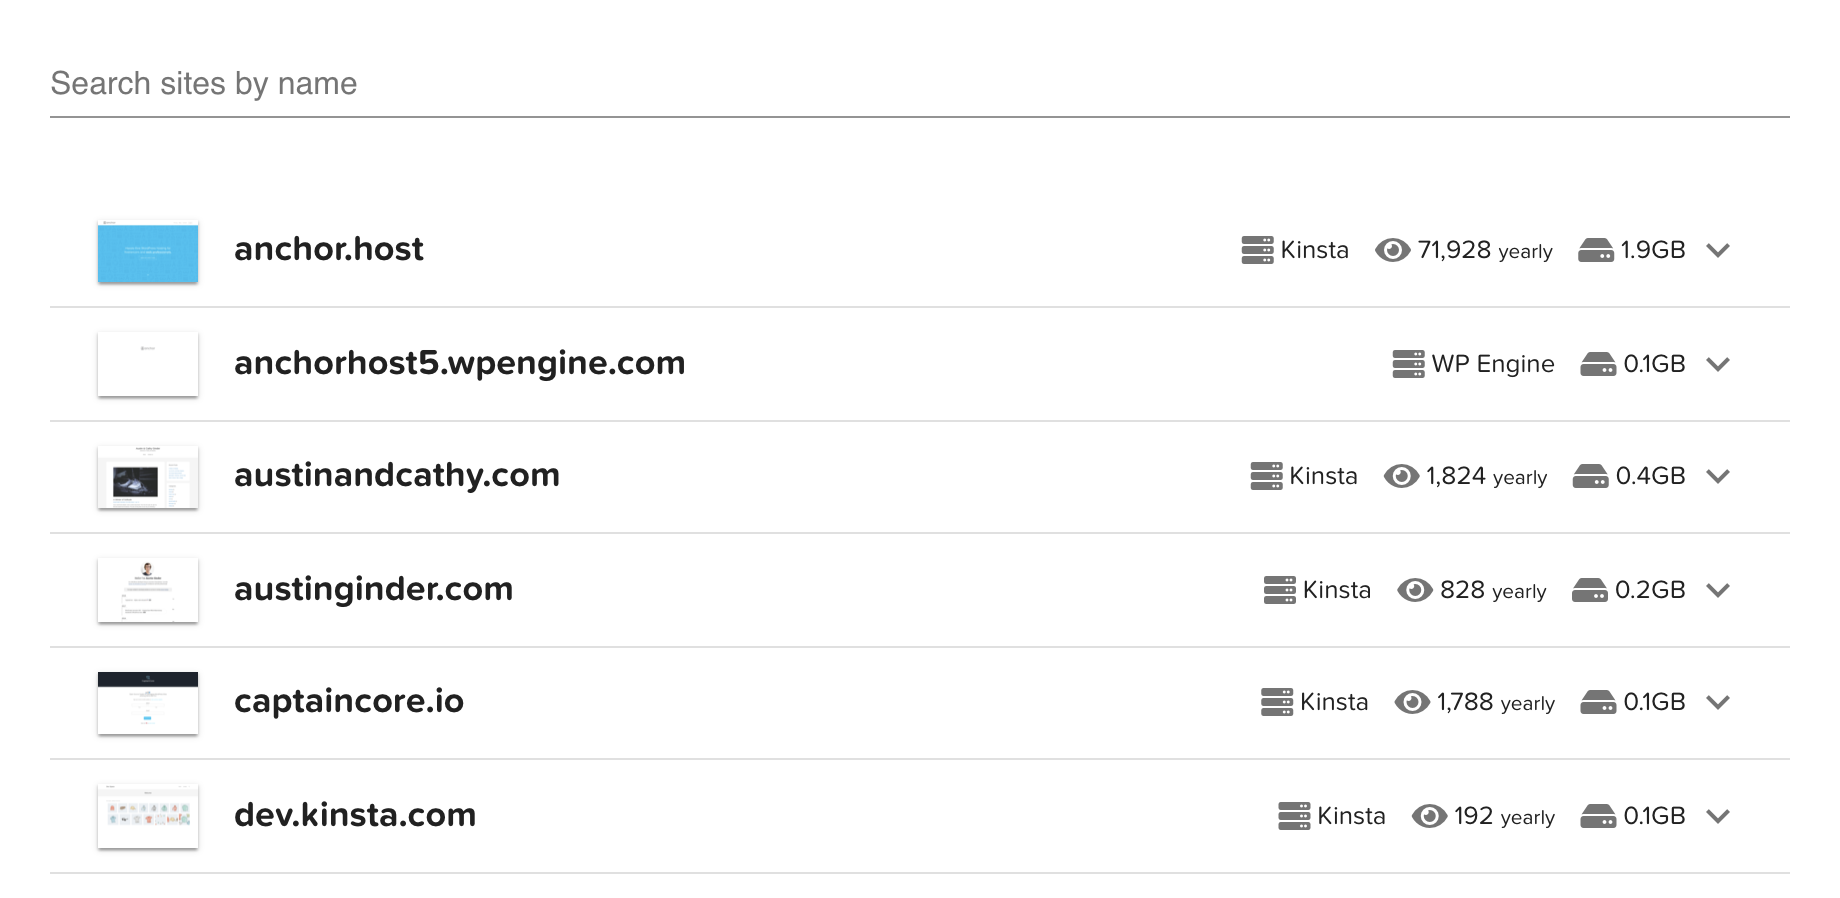
Task: Open the captaincore.io site title
Action: [x=349, y=701]
